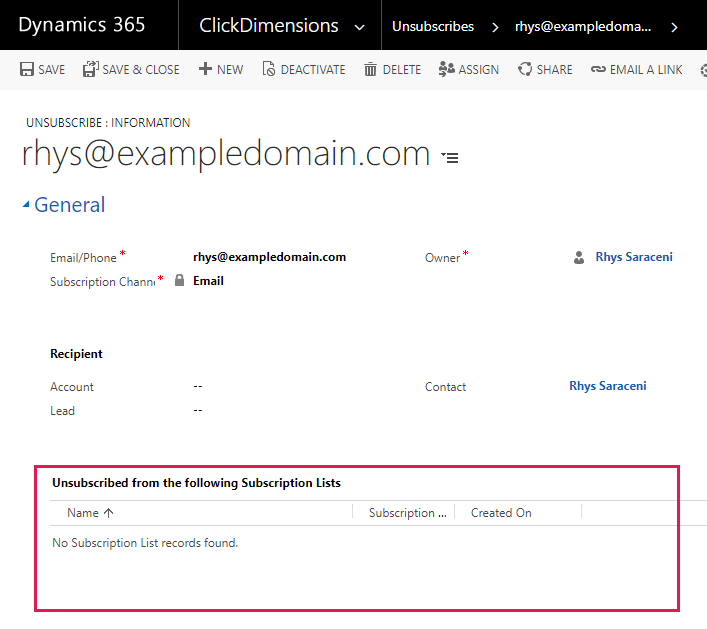Open the rhys@exampledoma... breadcrumb item

583,27
